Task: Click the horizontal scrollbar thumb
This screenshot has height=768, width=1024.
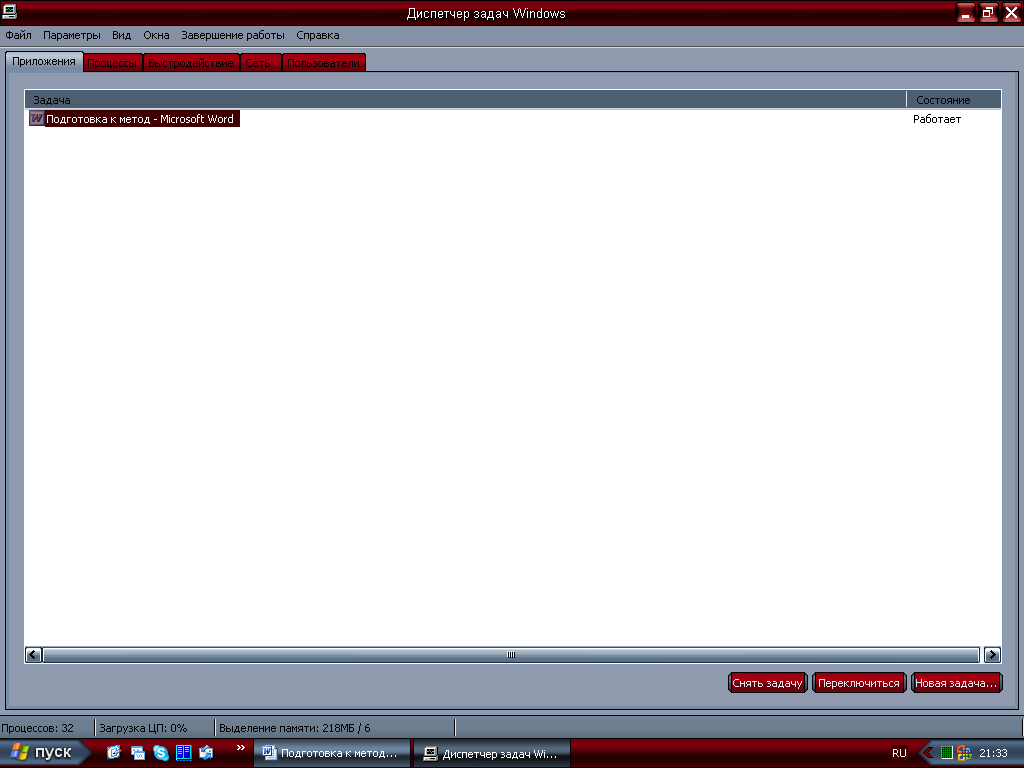Action: (x=511, y=654)
